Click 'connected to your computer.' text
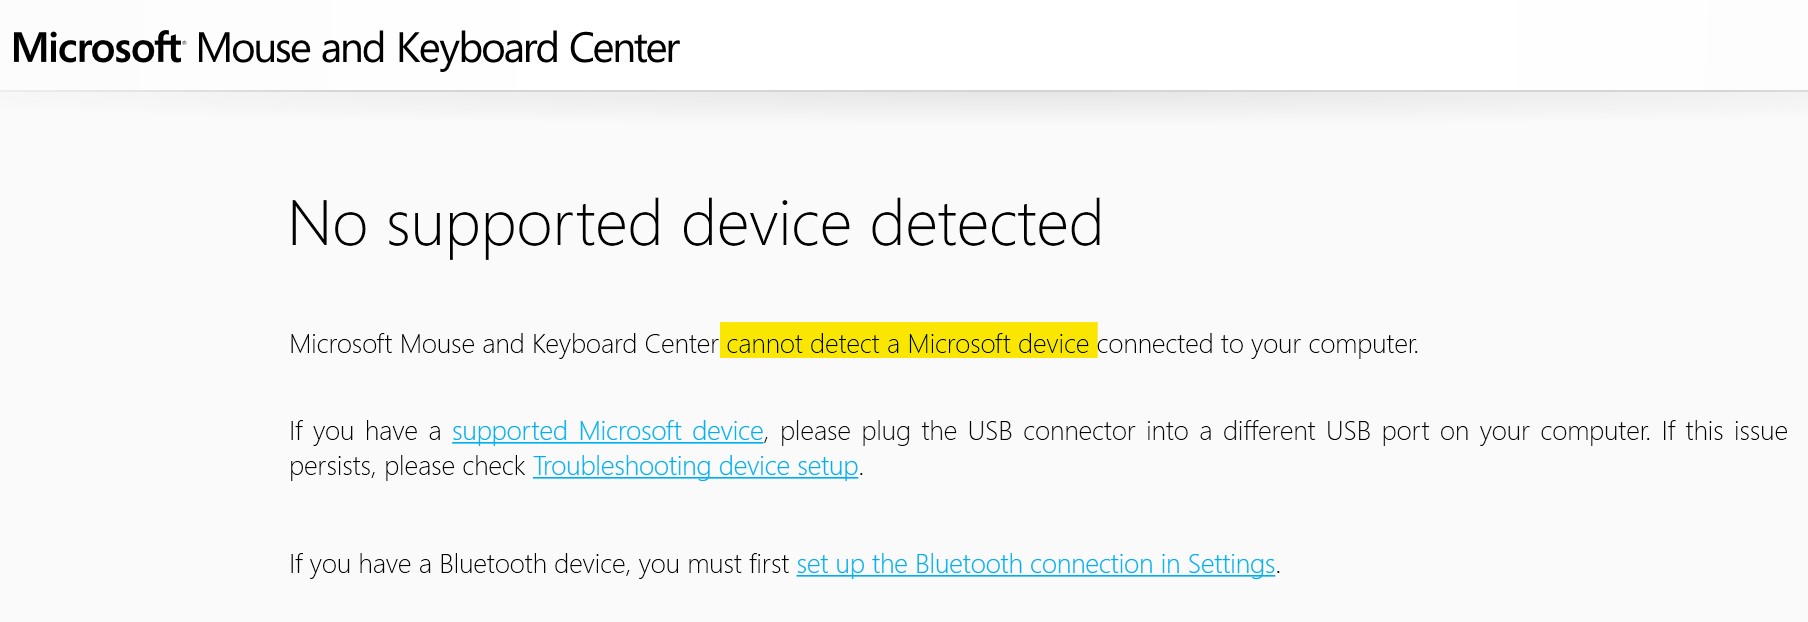This screenshot has width=1808, height=622. (x=1257, y=344)
